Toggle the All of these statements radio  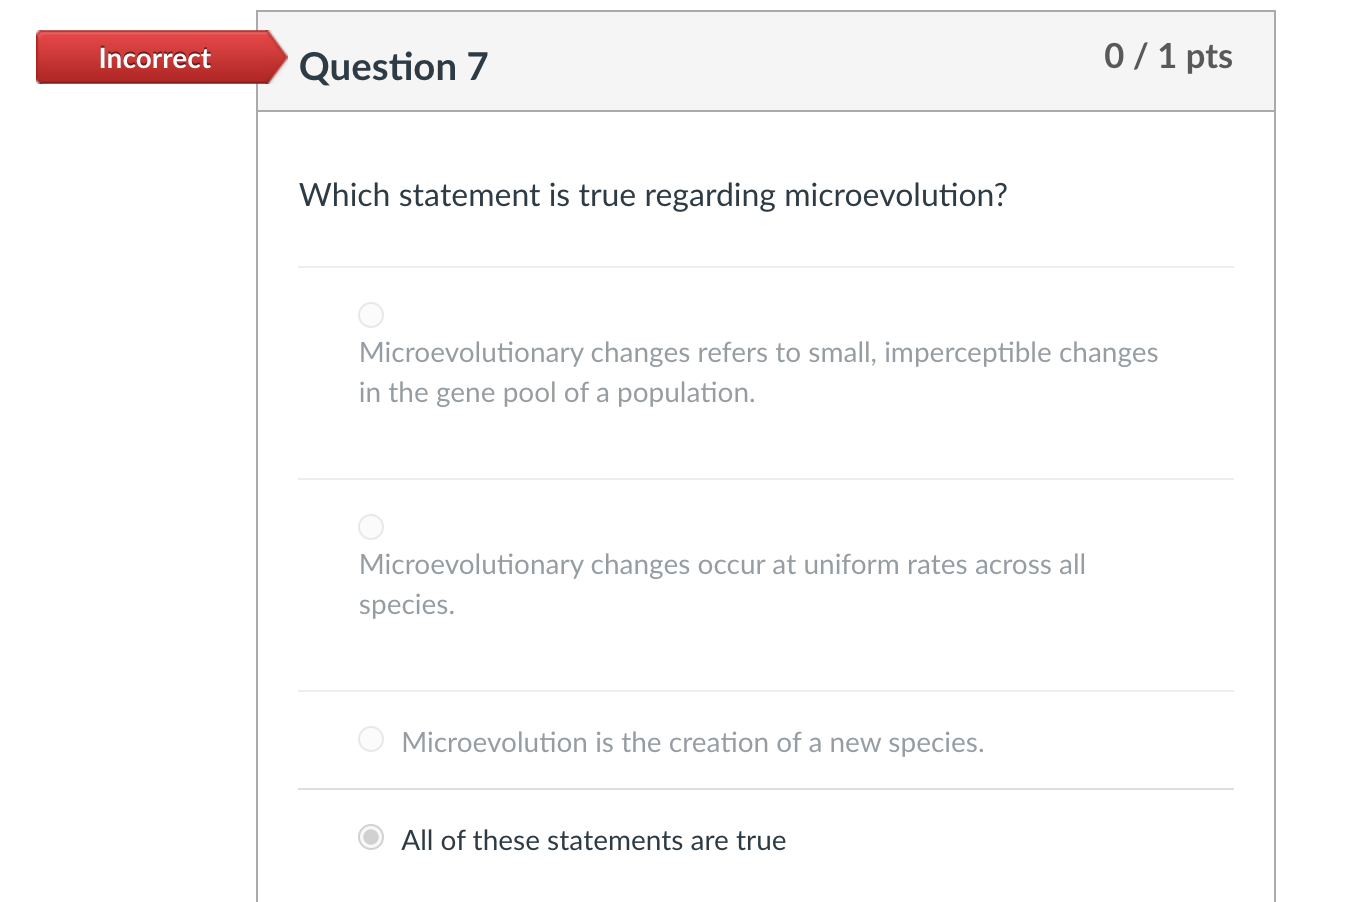click(x=371, y=837)
